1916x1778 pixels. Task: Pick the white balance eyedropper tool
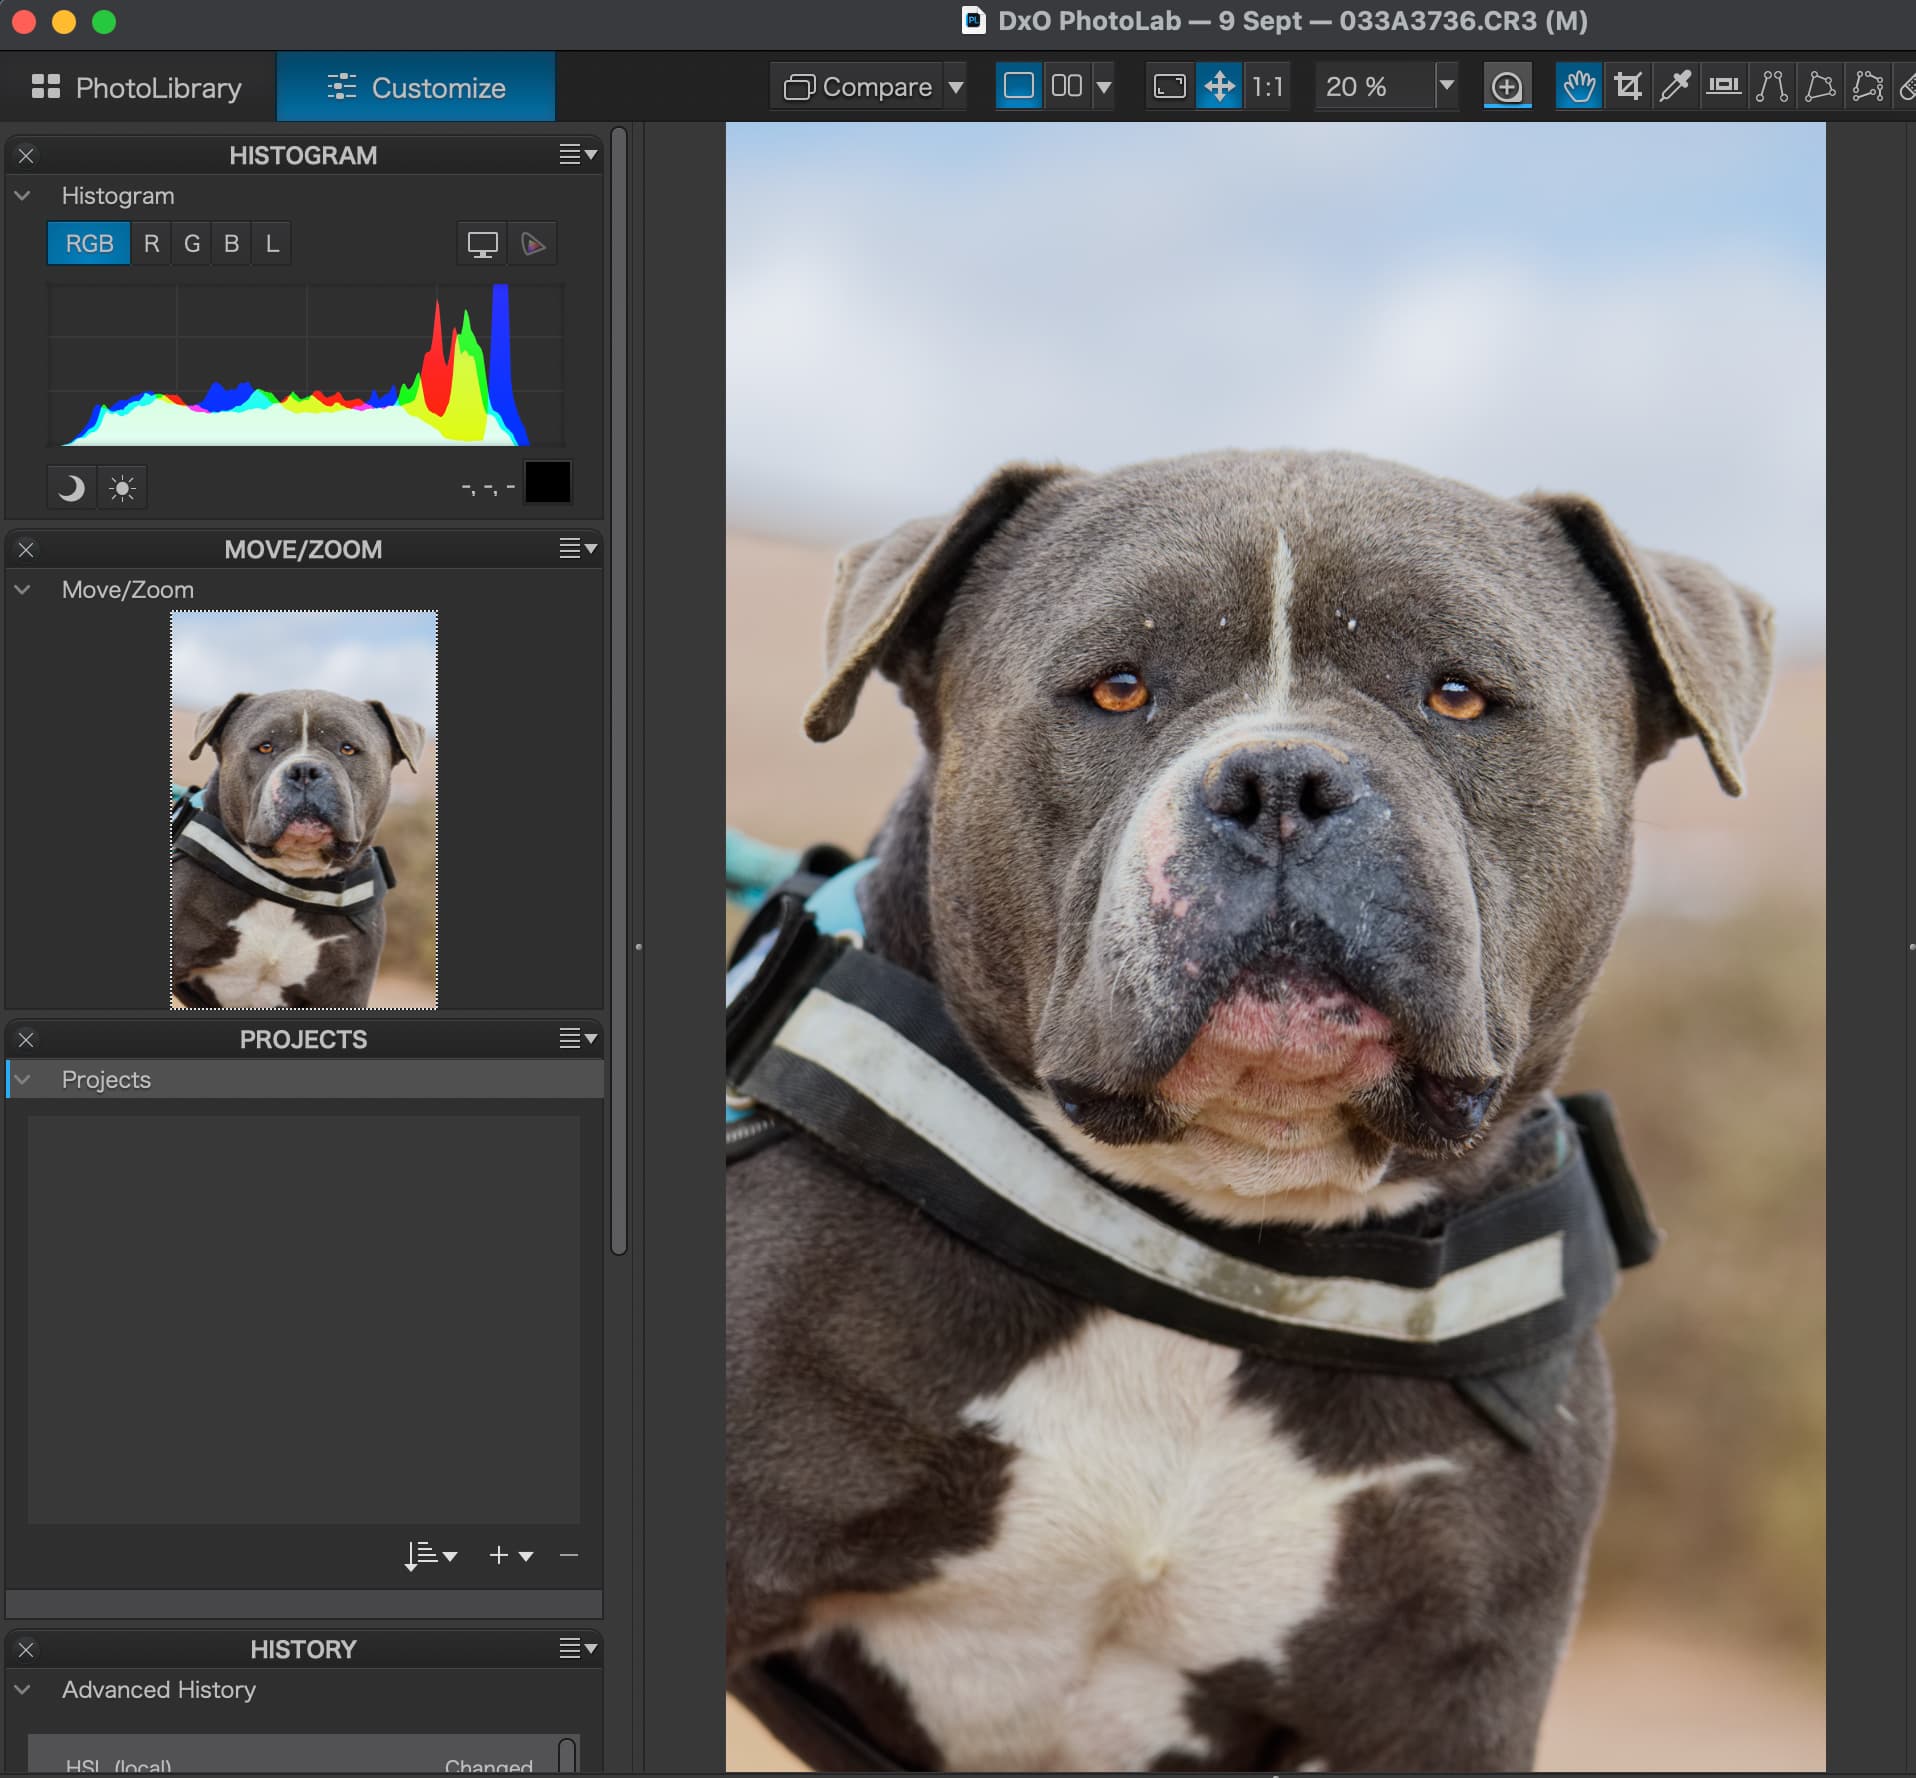[1675, 87]
